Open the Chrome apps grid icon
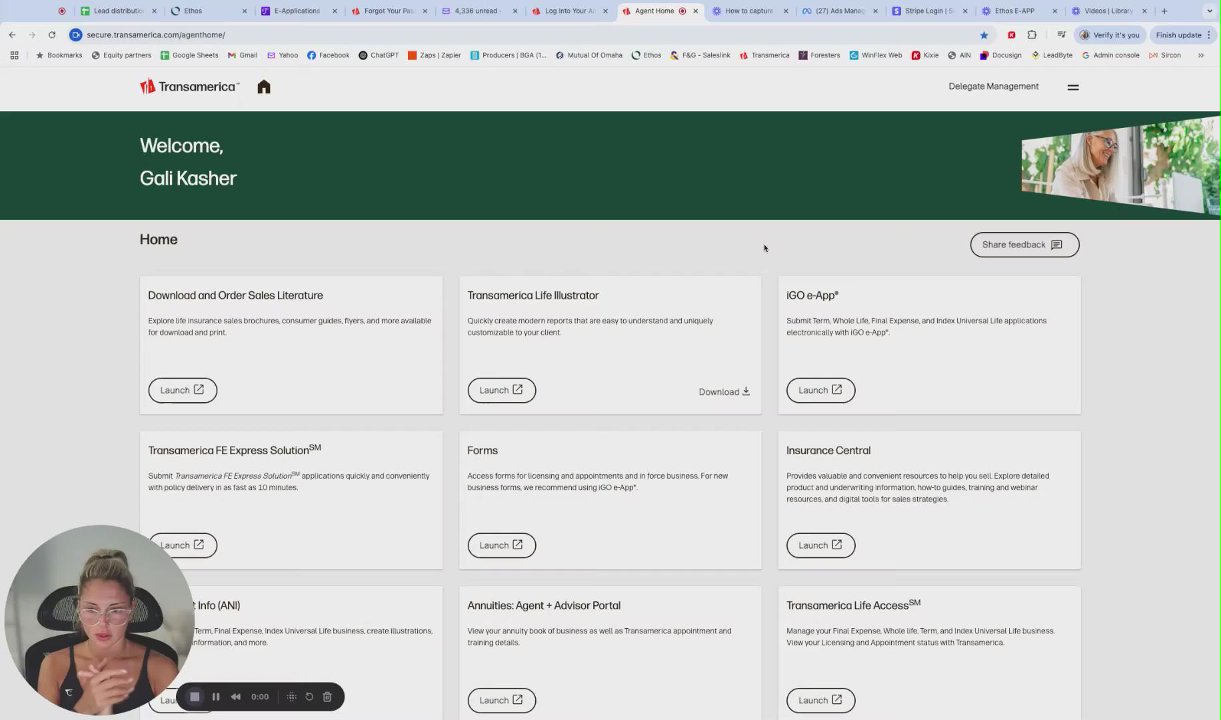Image resolution: width=1221 pixels, height=720 pixels. [x=14, y=55]
